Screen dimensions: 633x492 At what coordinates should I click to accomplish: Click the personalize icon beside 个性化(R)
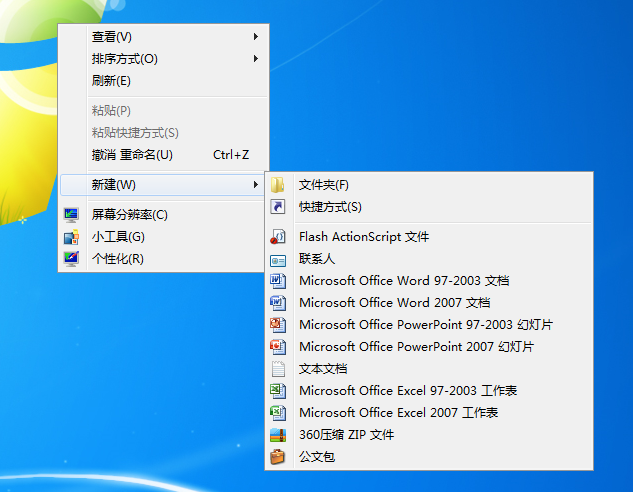click(x=71, y=259)
